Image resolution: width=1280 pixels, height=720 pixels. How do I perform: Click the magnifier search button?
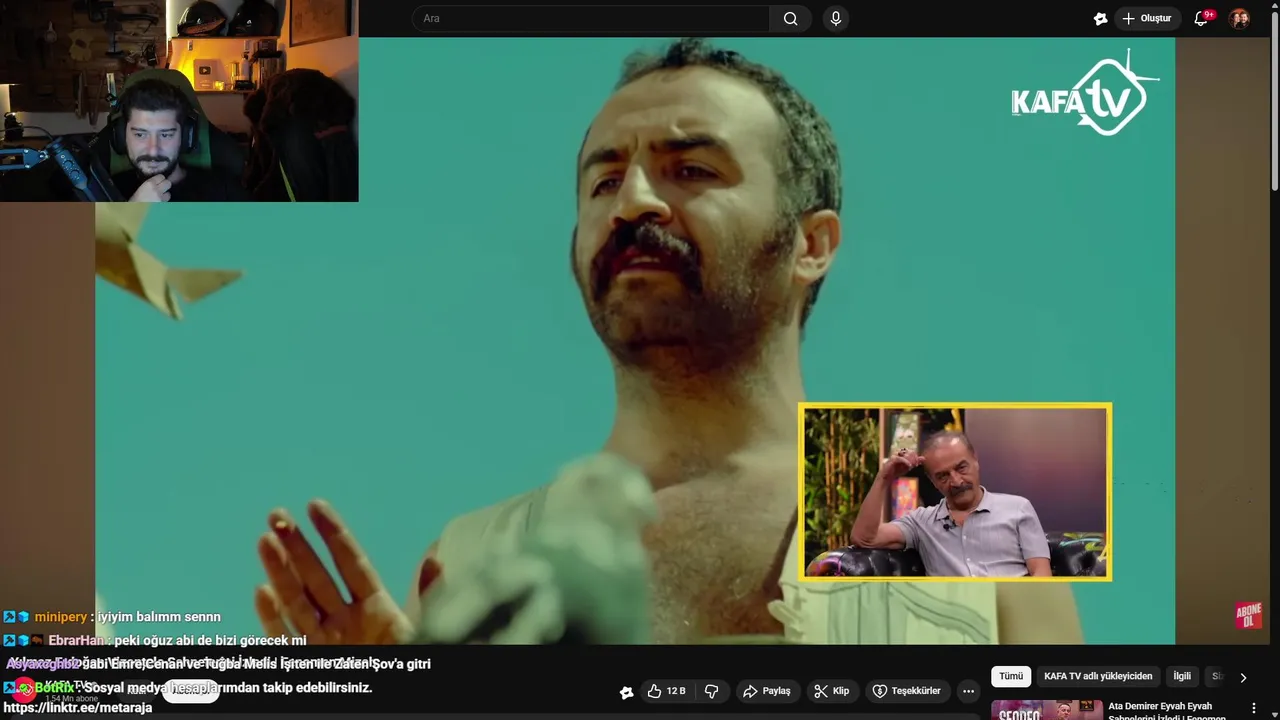point(791,18)
